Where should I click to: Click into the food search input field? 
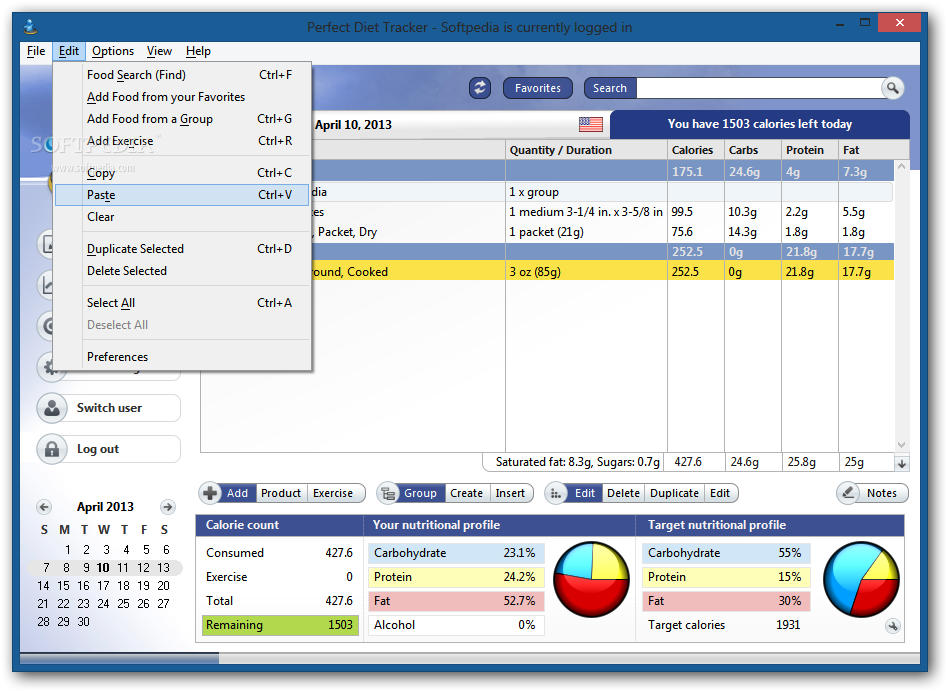[x=759, y=88]
